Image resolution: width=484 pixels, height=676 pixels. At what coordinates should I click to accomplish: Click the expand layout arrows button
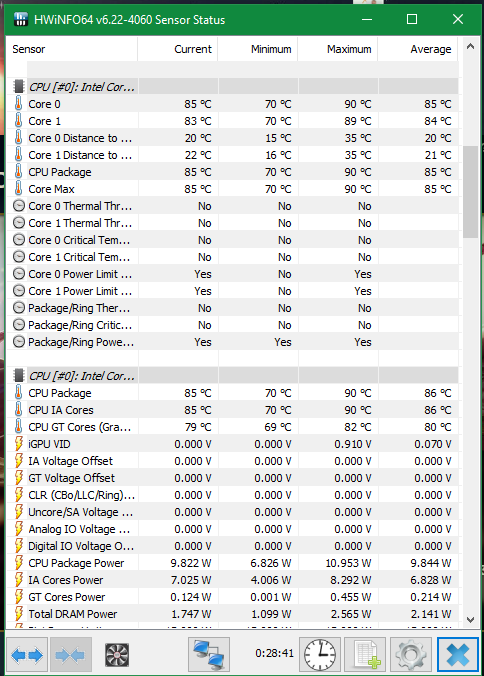coord(27,655)
